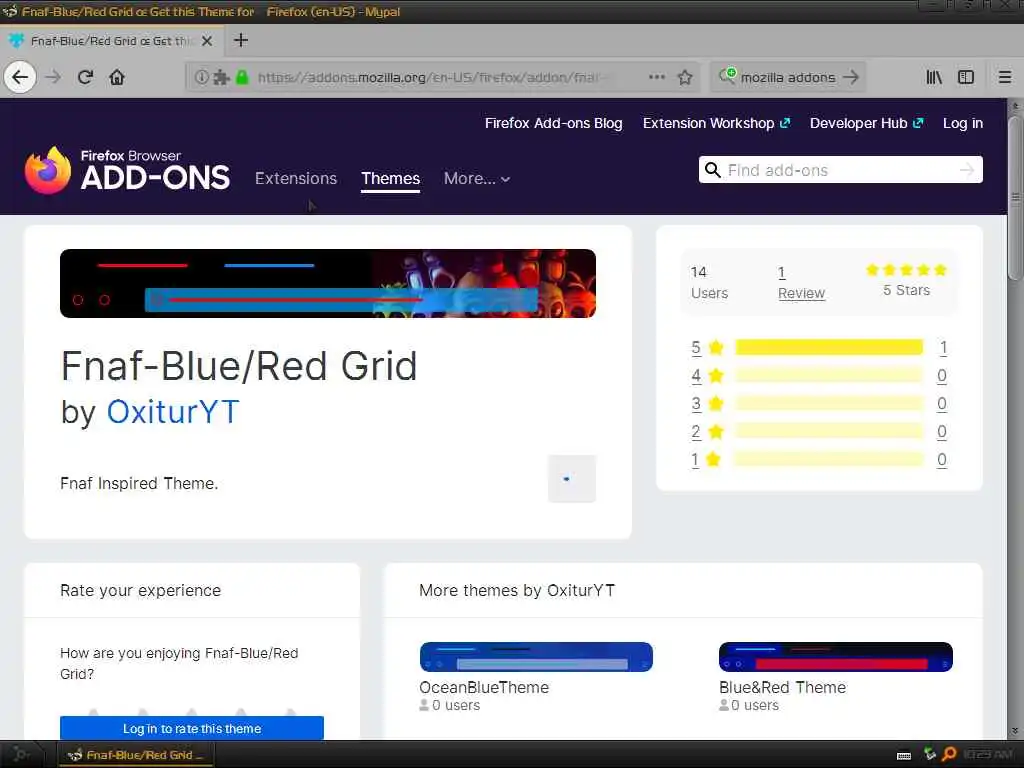
Task: Open a new browser tab
Action: coord(241,40)
